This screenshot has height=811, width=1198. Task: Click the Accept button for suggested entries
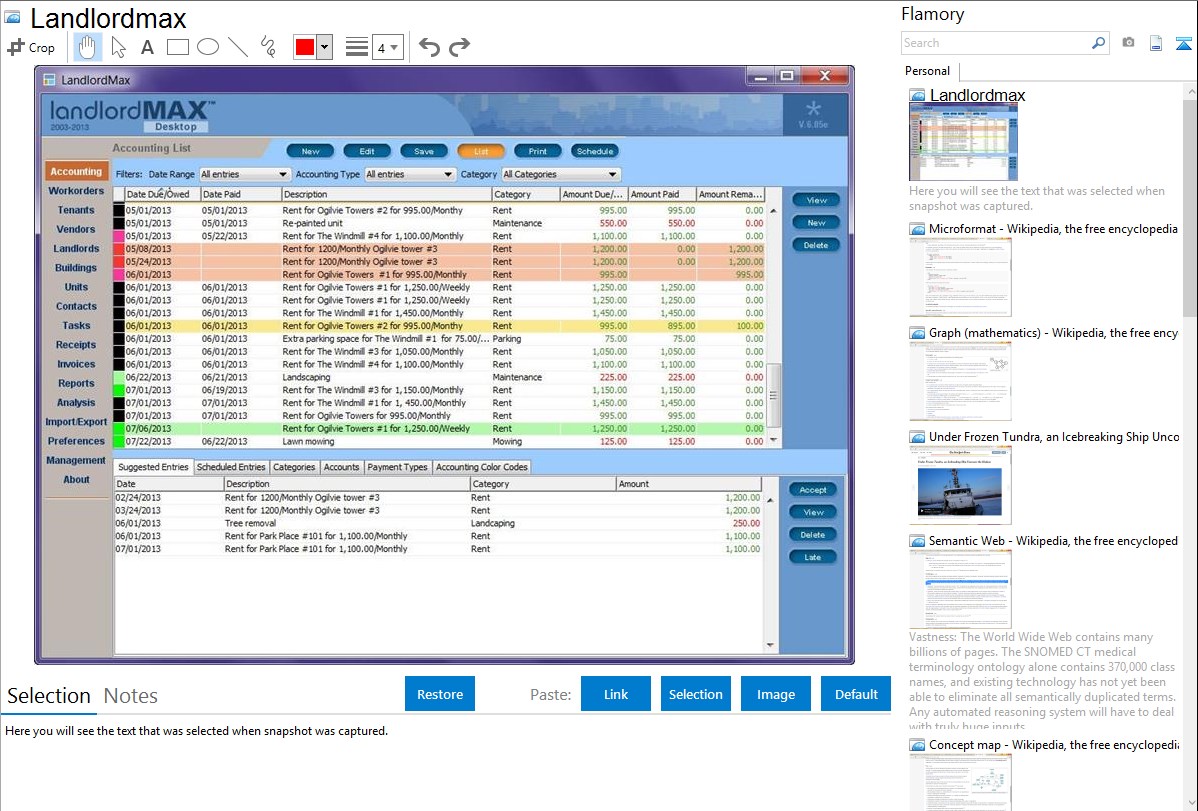coord(812,490)
